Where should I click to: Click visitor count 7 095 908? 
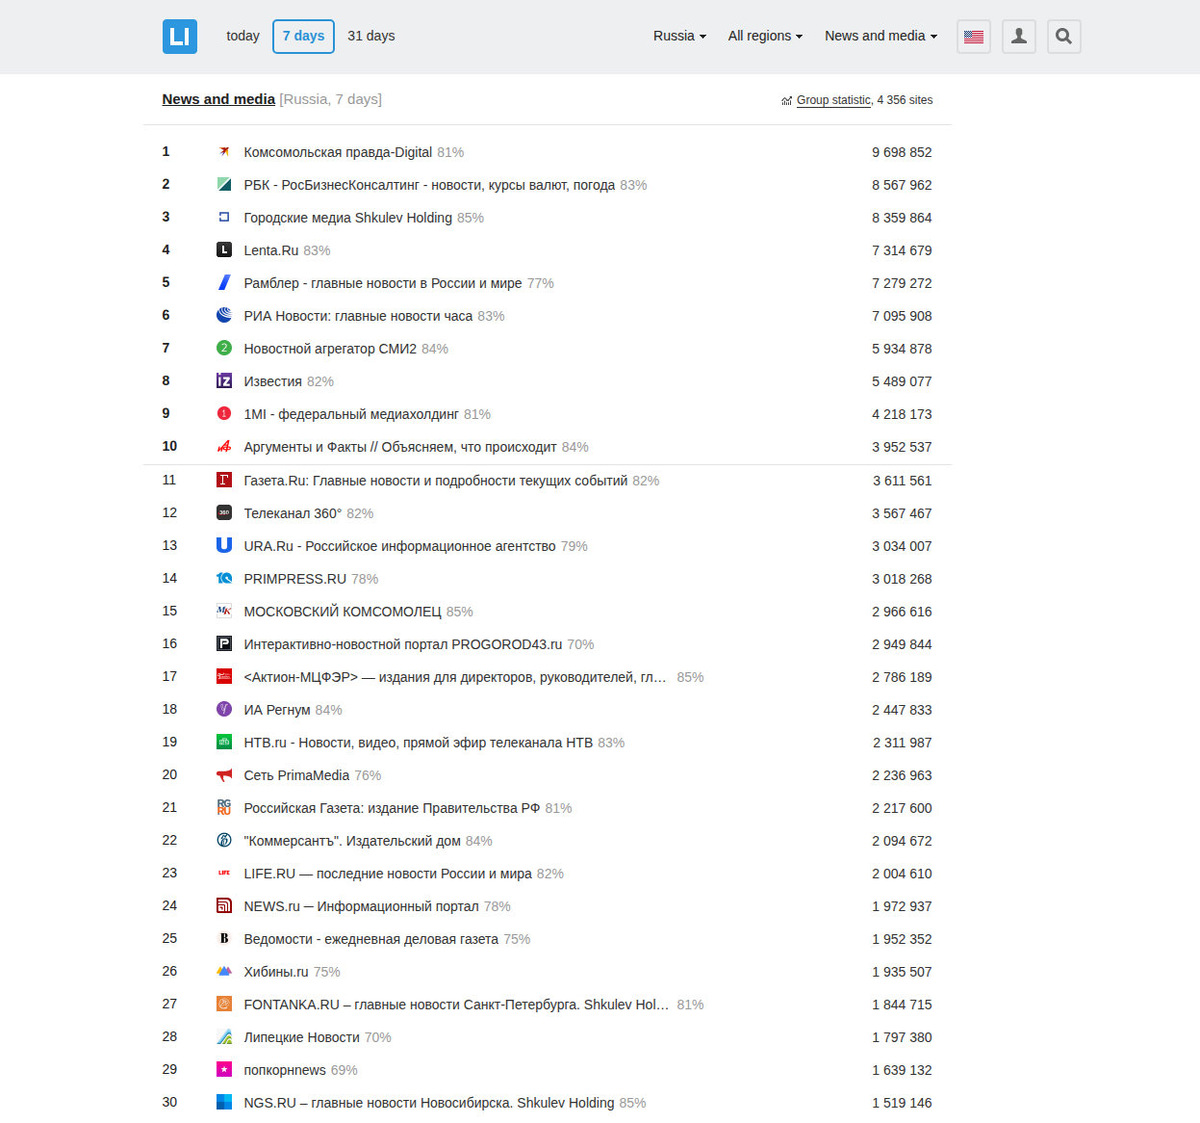pyautogui.click(x=902, y=316)
